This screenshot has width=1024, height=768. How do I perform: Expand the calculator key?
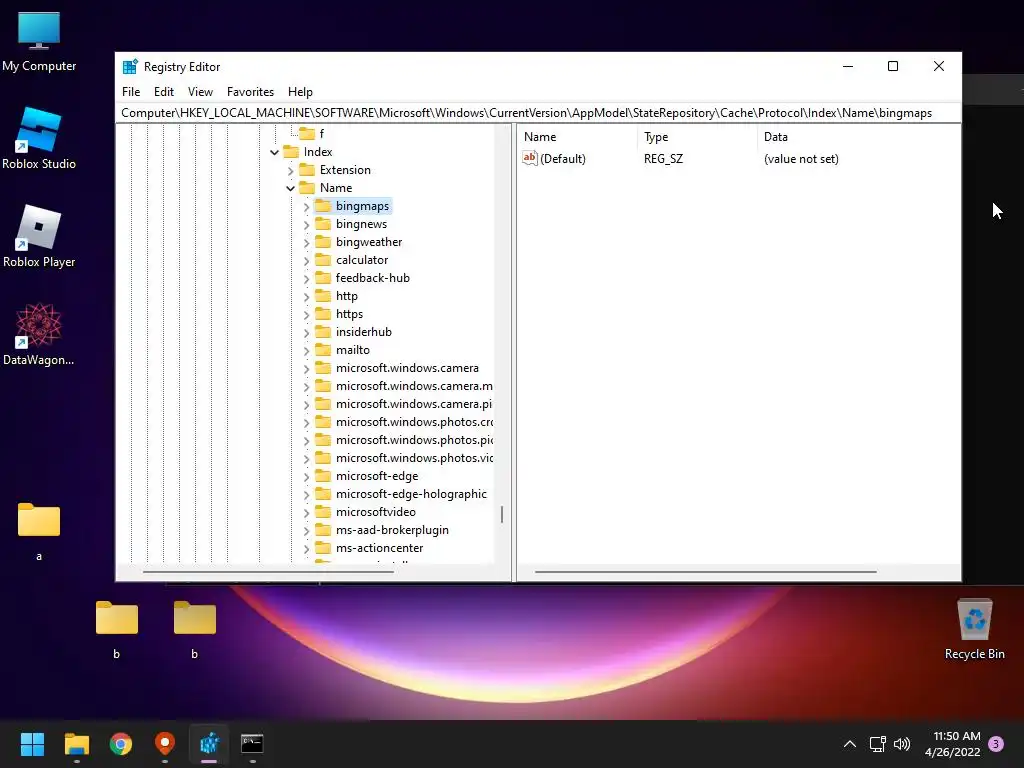(306, 261)
